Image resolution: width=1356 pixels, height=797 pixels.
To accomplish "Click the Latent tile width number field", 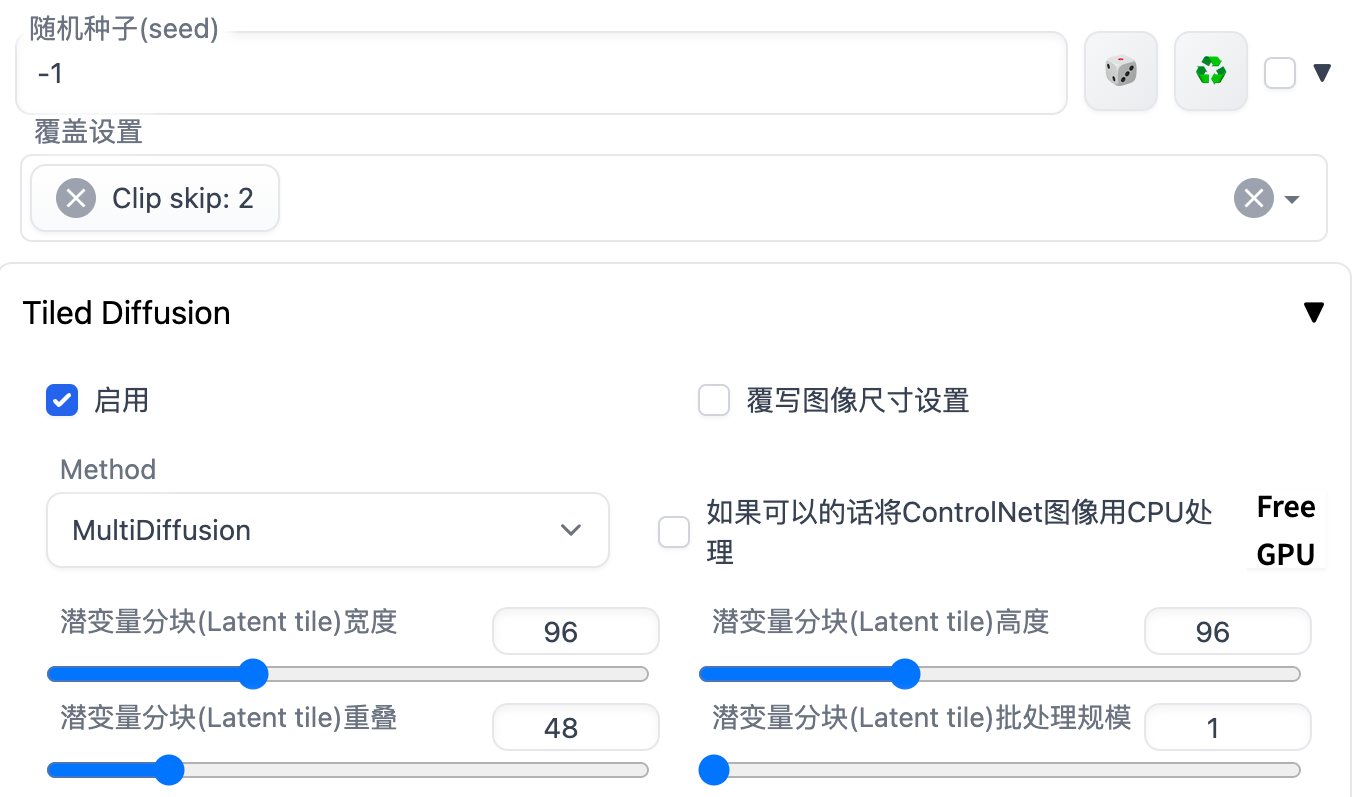I will point(575,632).
